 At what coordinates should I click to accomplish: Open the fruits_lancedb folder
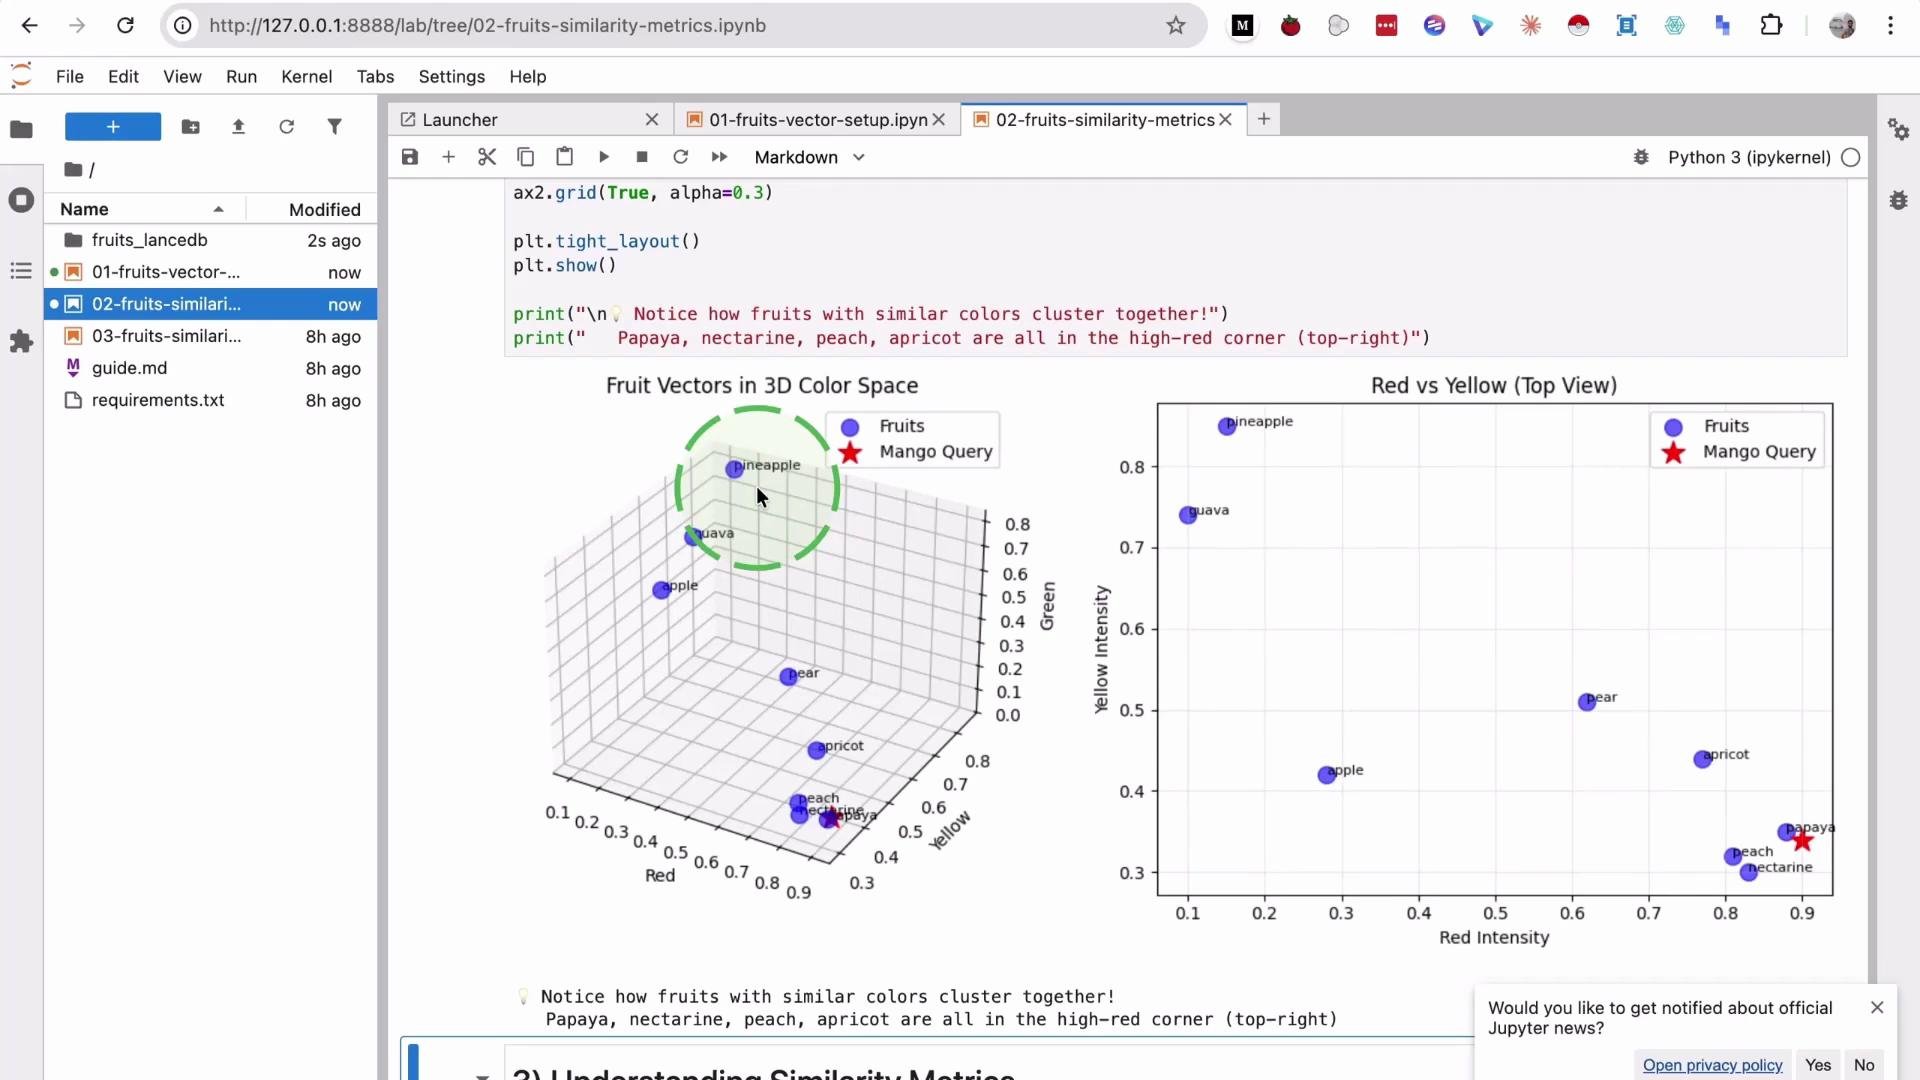(211, 240)
